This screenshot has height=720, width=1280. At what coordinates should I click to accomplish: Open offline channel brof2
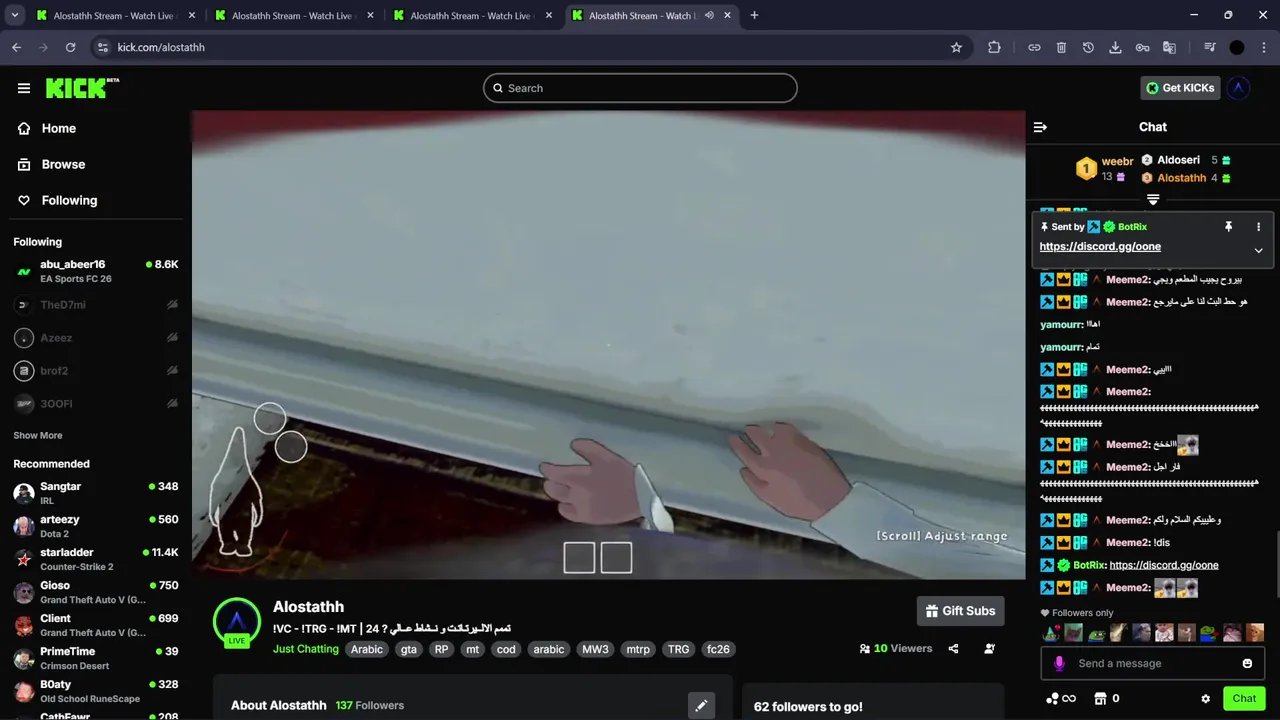(x=96, y=371)
